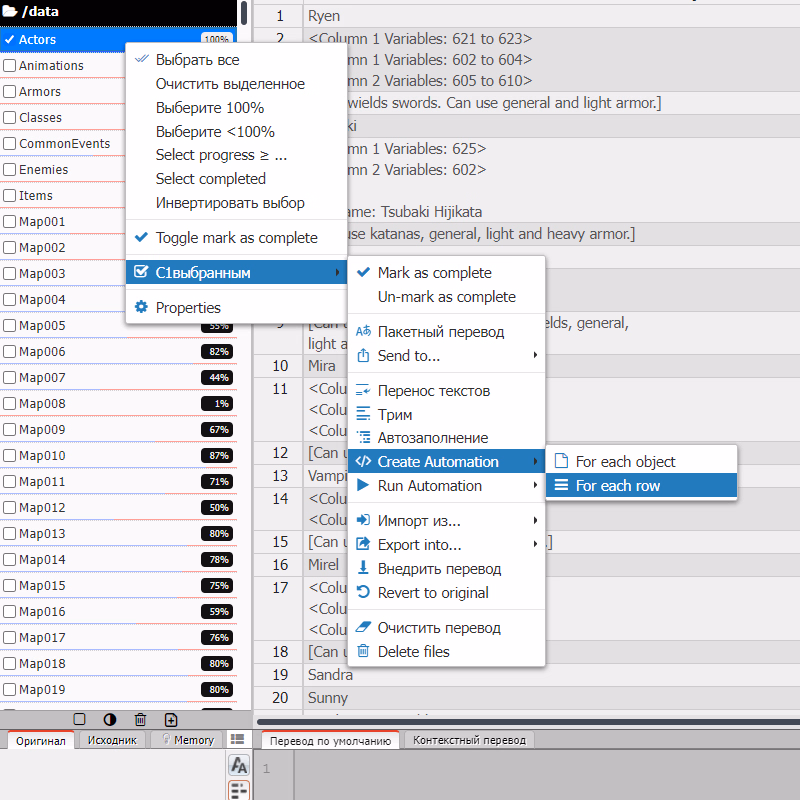800x800 pixels.
Task: Expand the Импорт из... submenu arrow
Action: 535,520
